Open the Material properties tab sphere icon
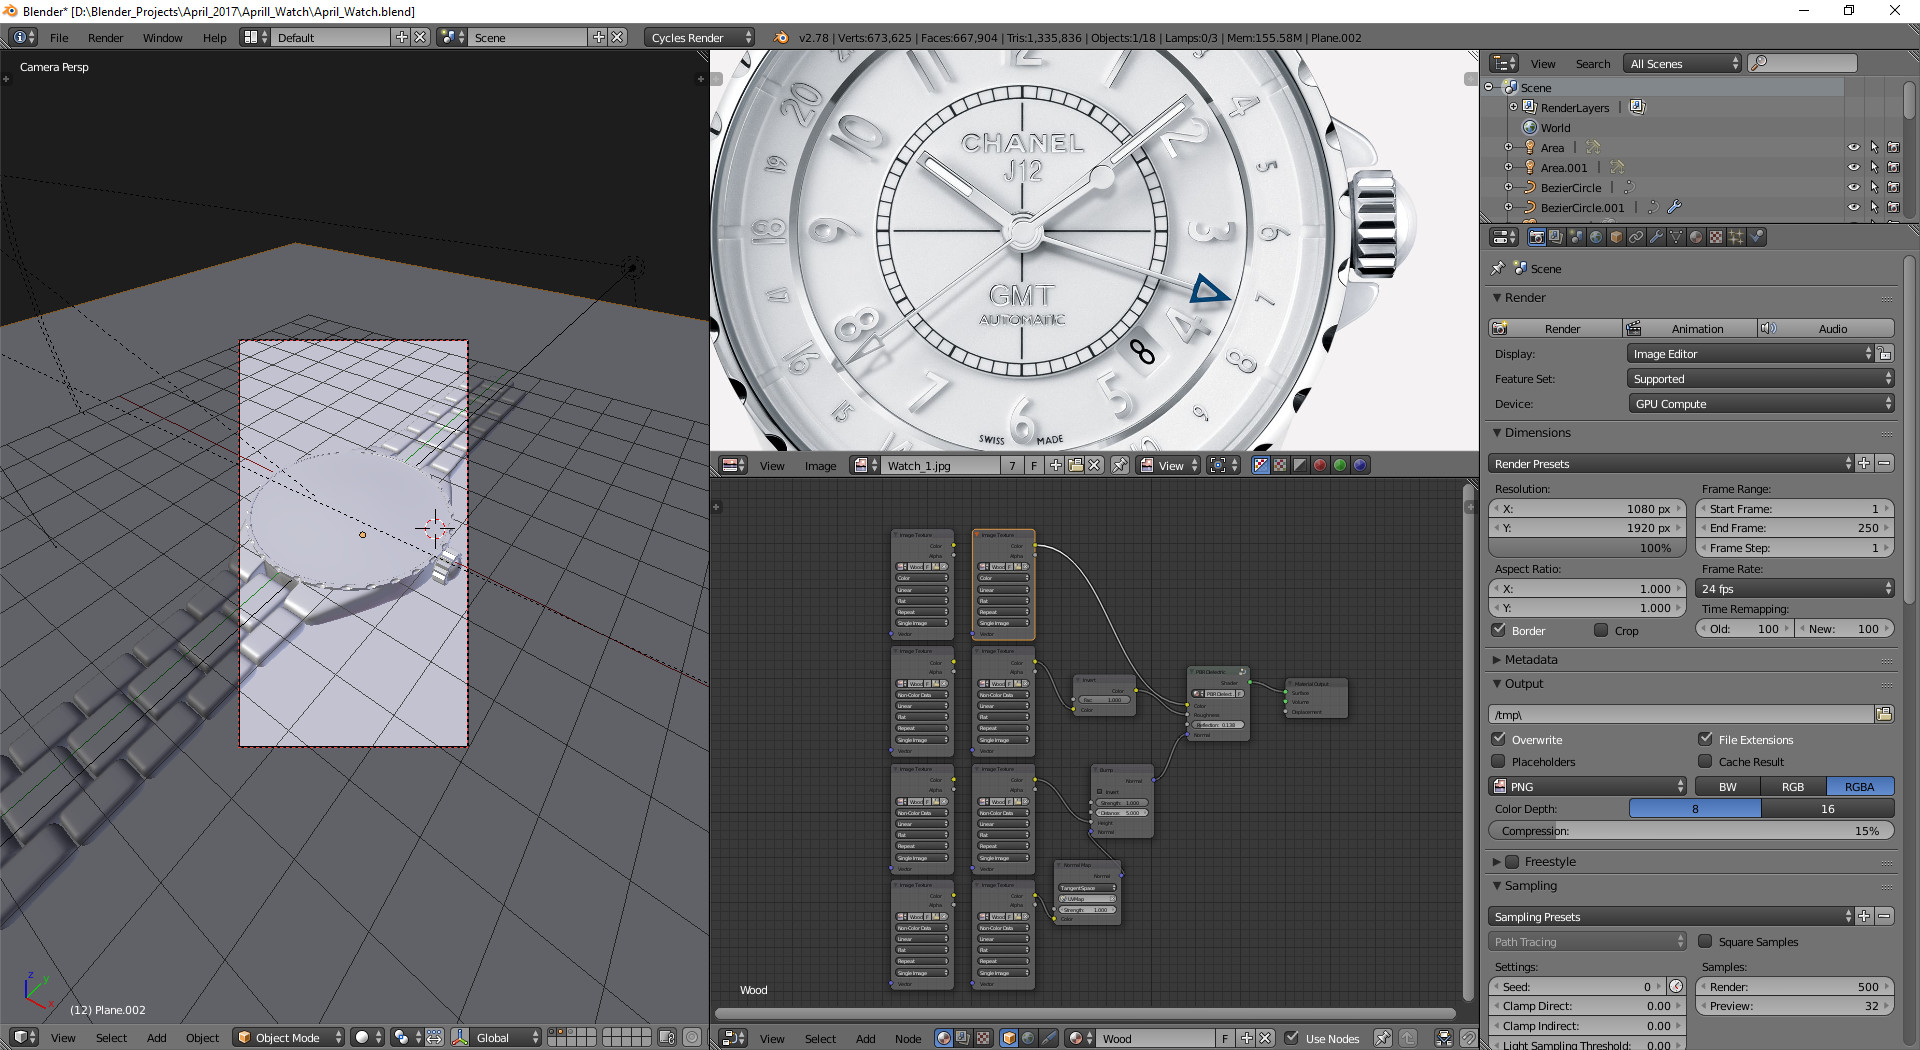The height and width of the screenshot is (1050, 1920). [1697, 237]
